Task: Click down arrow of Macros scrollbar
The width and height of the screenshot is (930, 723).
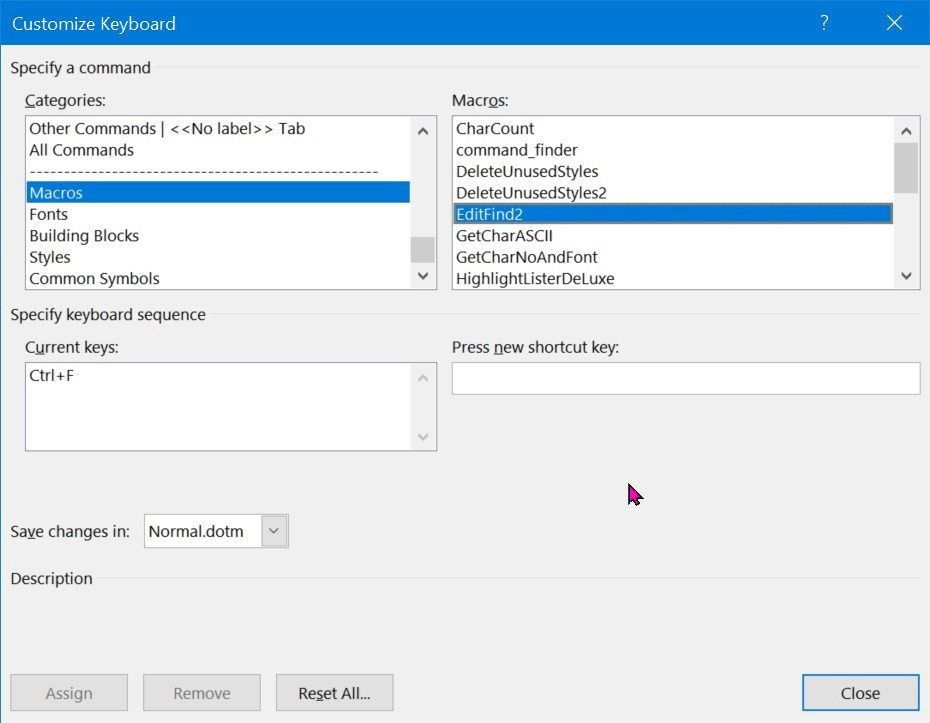Action: coord(906,276)
